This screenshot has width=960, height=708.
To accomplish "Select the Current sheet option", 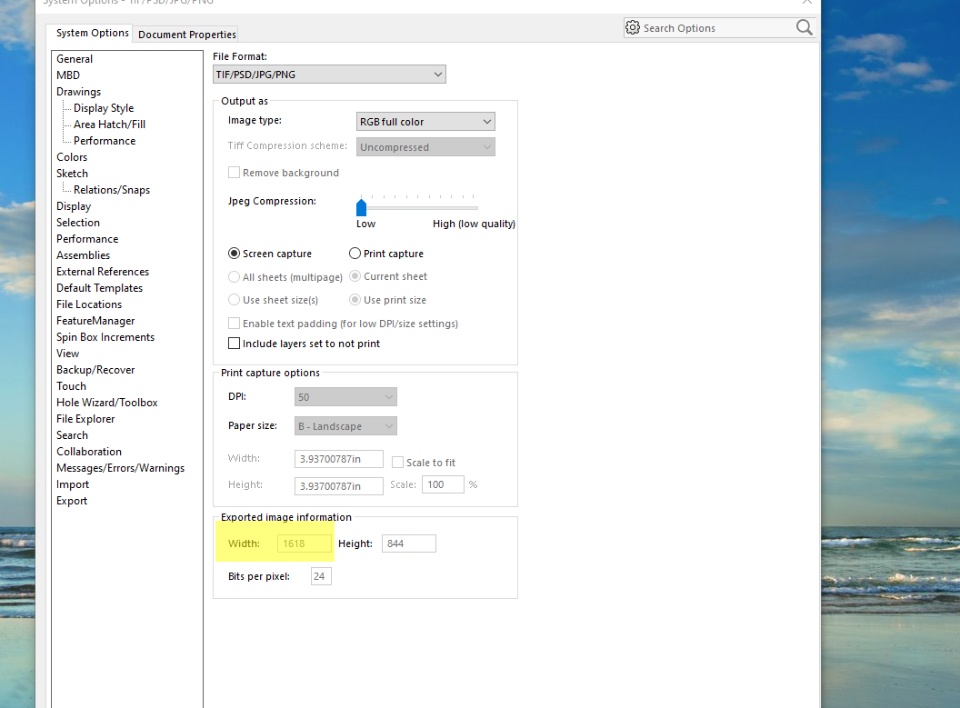I will click(354, 276).
